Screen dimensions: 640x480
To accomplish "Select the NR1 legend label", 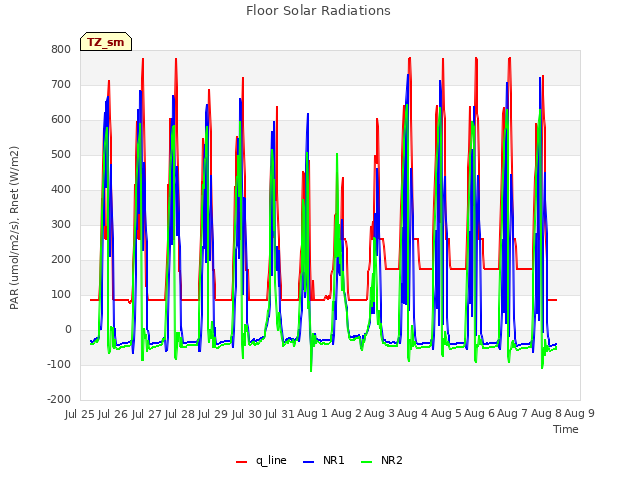I will [333, 460].
